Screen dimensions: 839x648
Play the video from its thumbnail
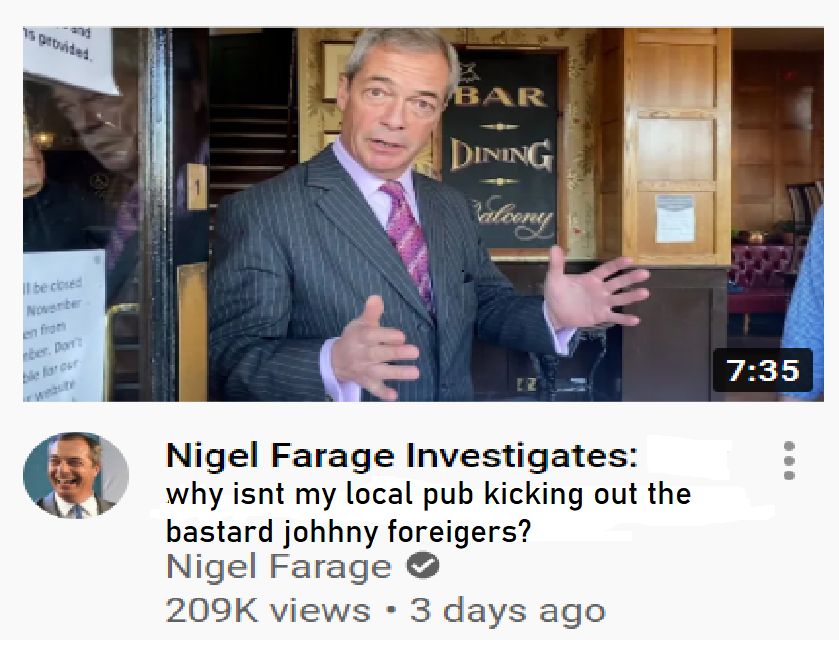coord(423,214)
